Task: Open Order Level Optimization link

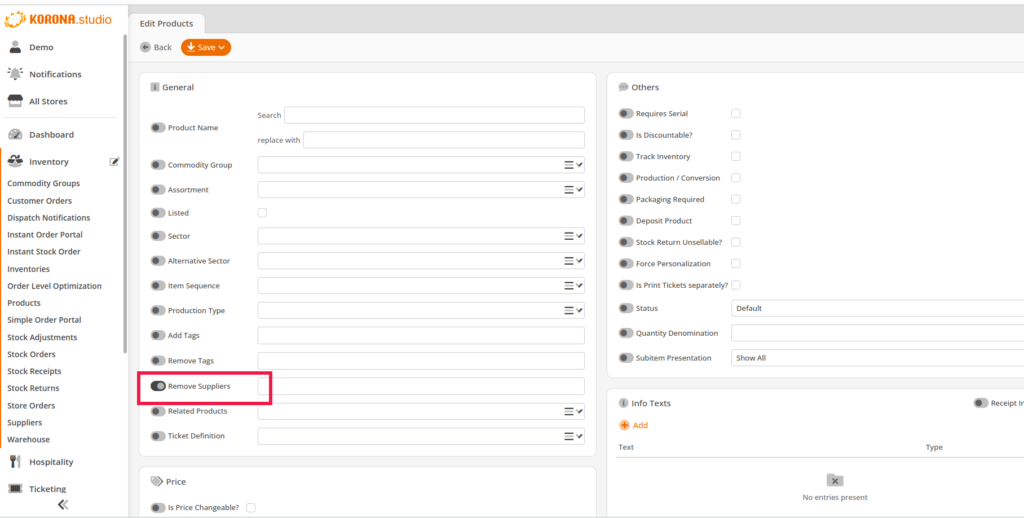Action: pos(55,286)
